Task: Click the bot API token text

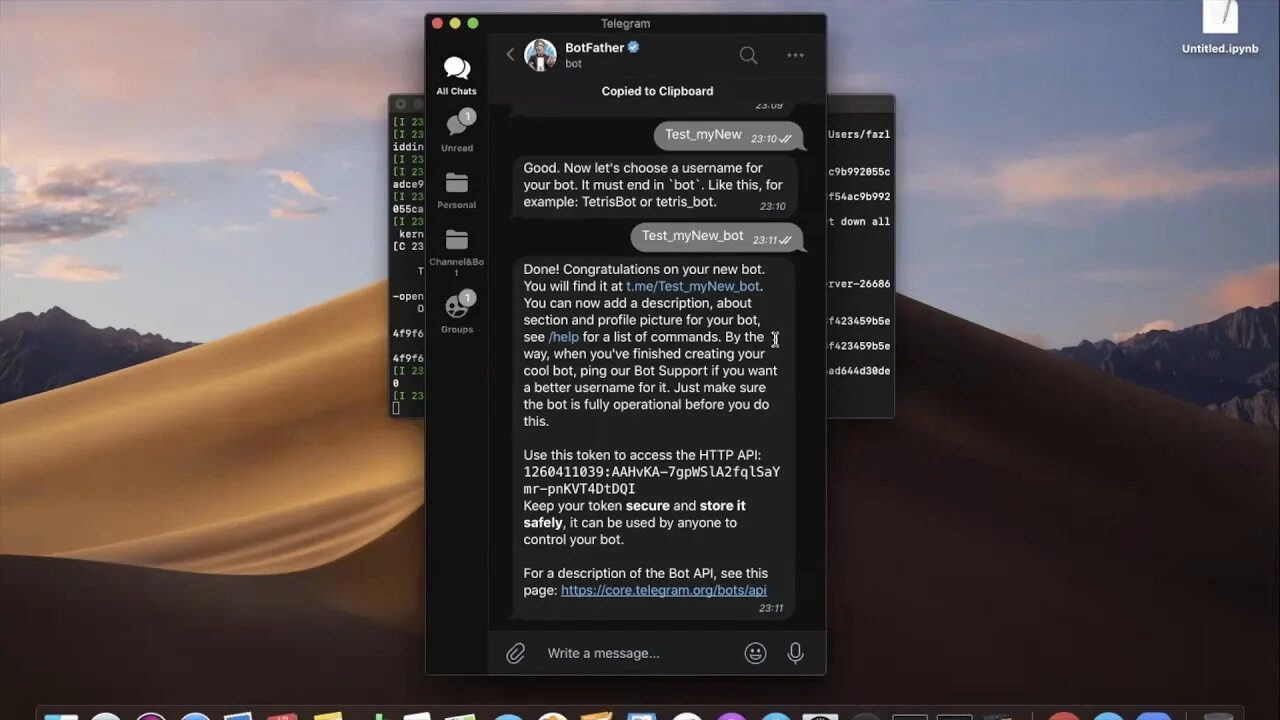Action: pyautogui.click(x=652, y=480)
